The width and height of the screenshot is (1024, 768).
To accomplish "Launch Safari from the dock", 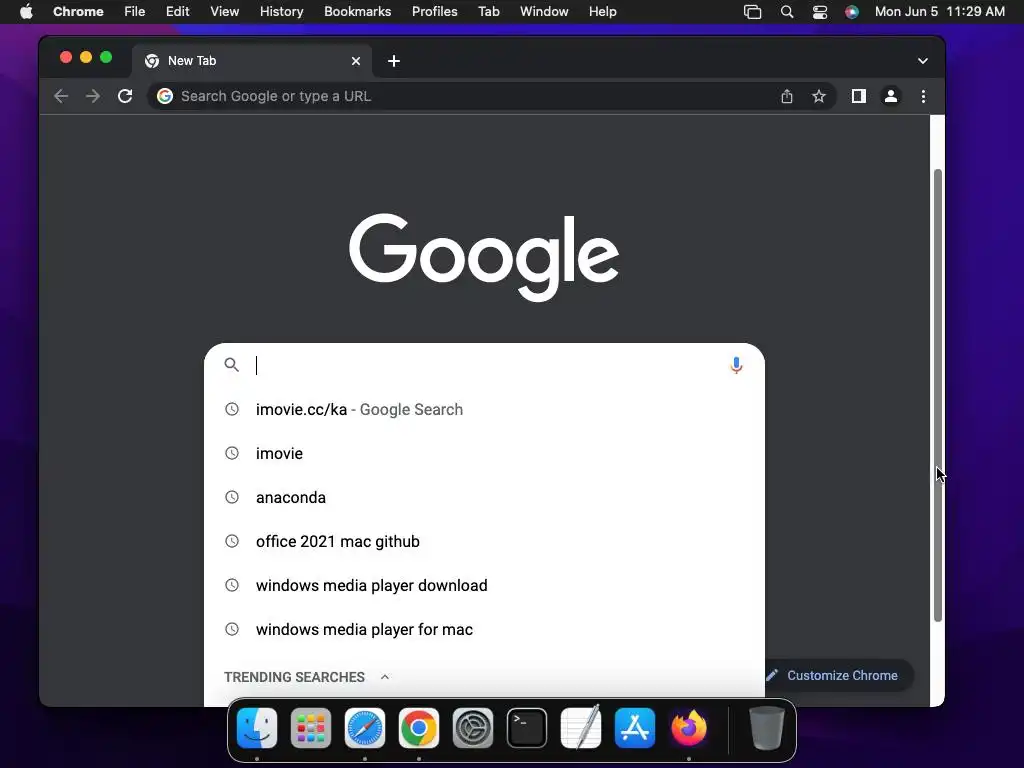I will [364, 728].
